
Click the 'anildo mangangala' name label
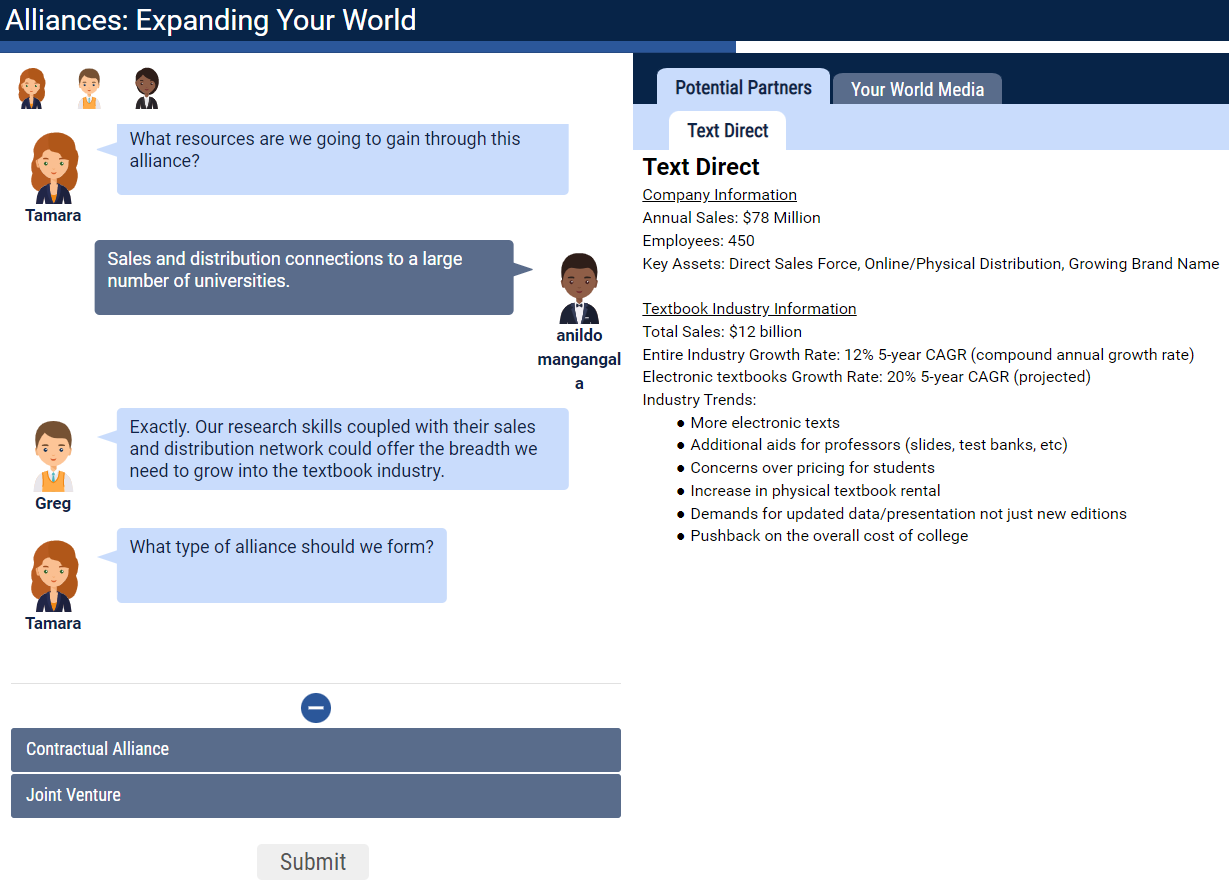pos(579,360)
